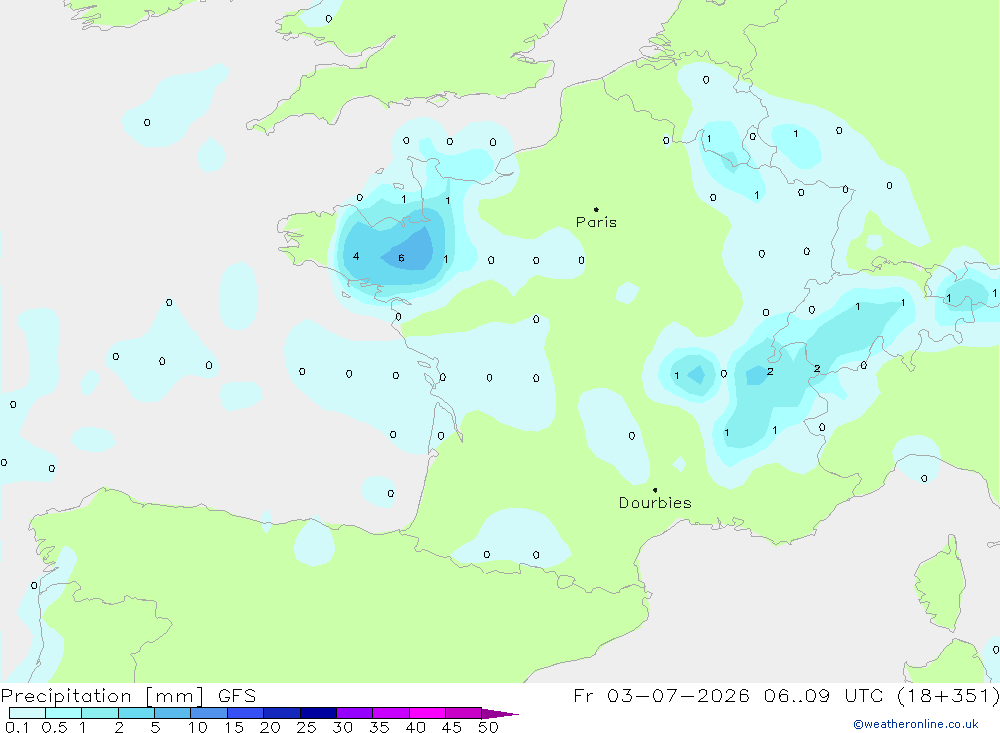Click the '(18+351)' run offset text

click(x=948, y=696)
